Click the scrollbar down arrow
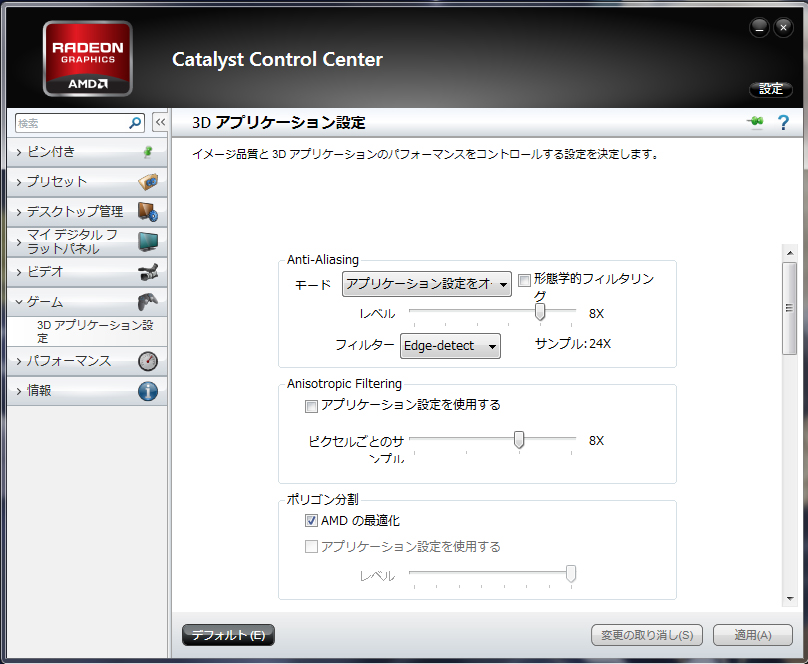The image size is (808, 664). click(789, 599)
